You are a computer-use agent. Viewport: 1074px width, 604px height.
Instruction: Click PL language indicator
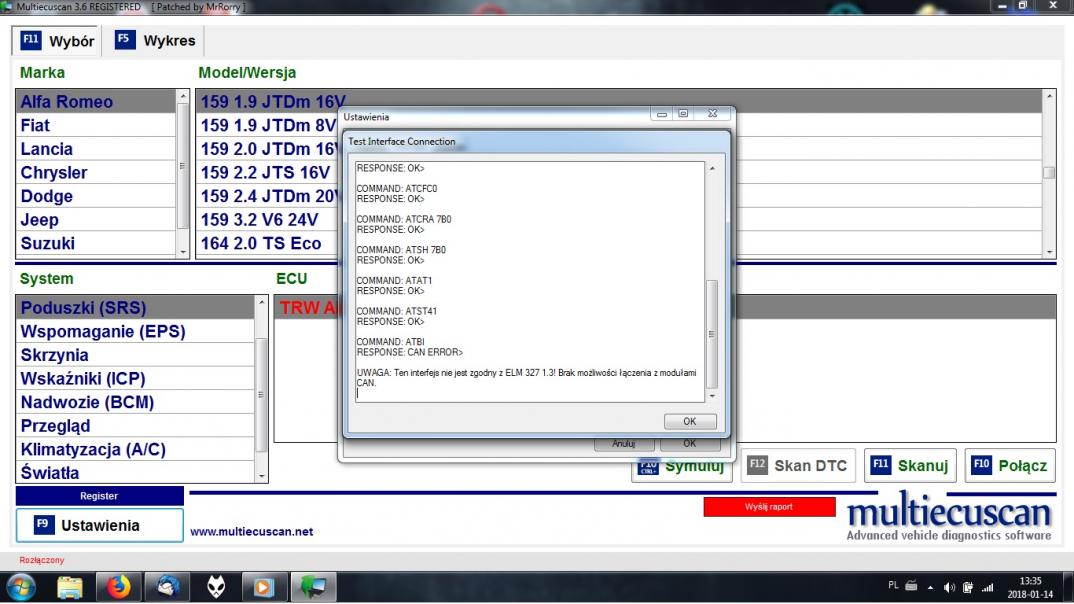point(893,586)
